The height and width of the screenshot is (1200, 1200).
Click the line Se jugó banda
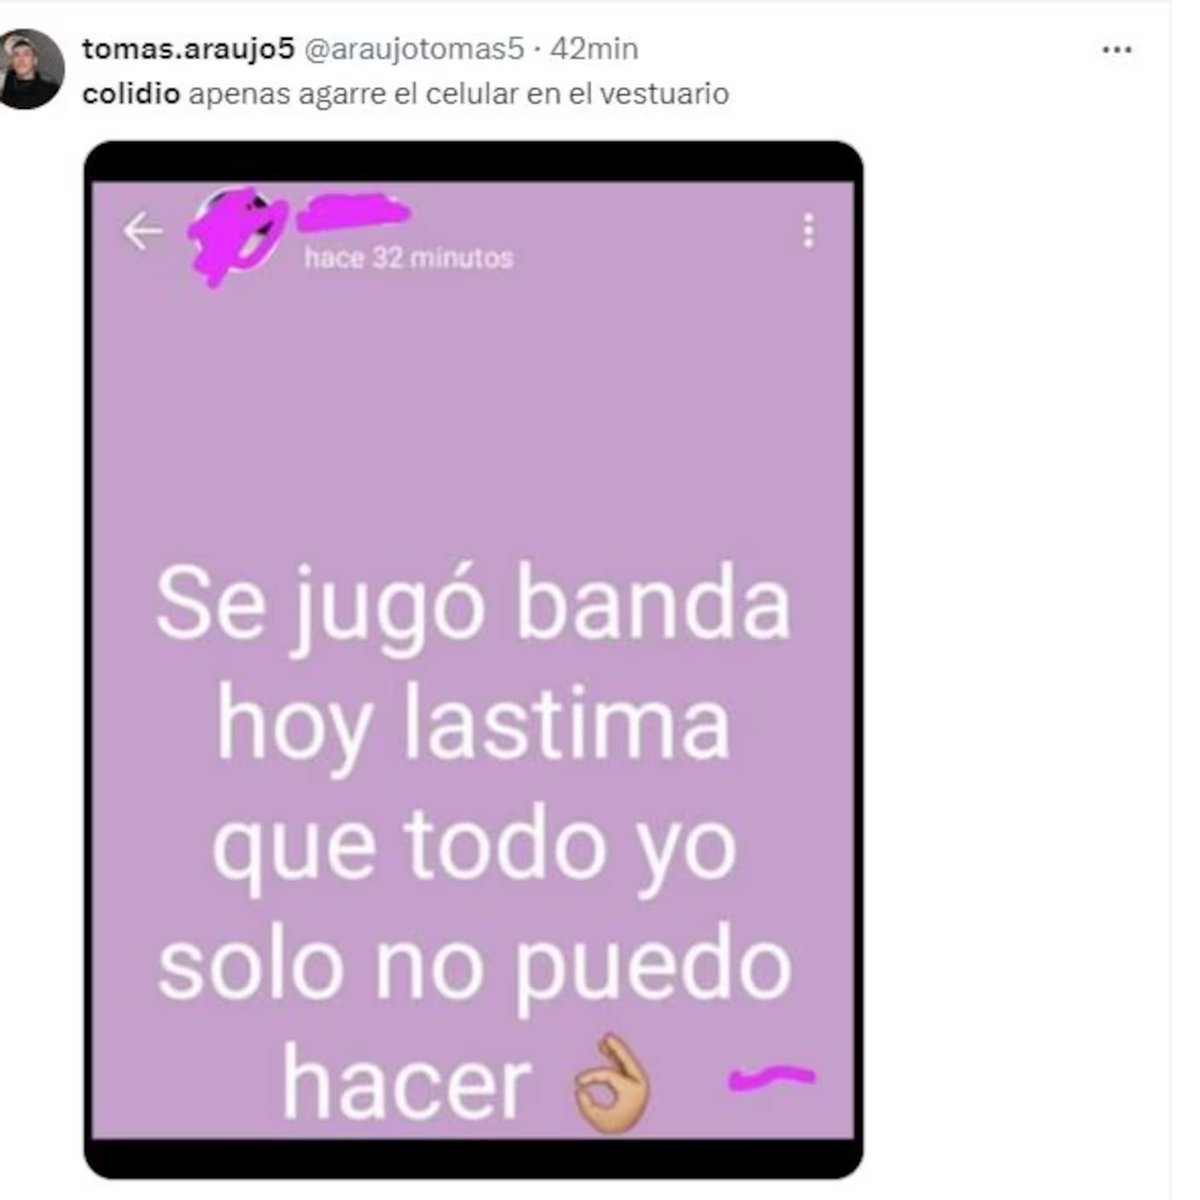tap(473, 609)
